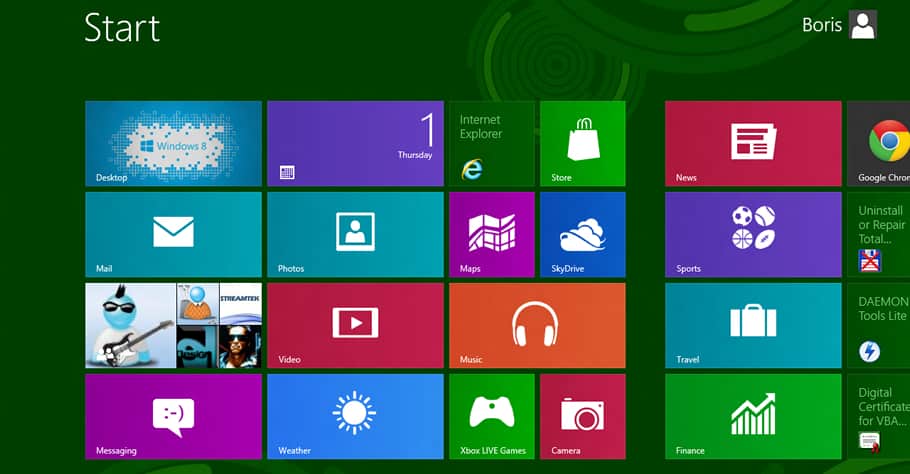The width and height of the screenshot is (910, 474).
Task: Open the Calendar tile showing Thursday
Action: click(x=355, y=143)
